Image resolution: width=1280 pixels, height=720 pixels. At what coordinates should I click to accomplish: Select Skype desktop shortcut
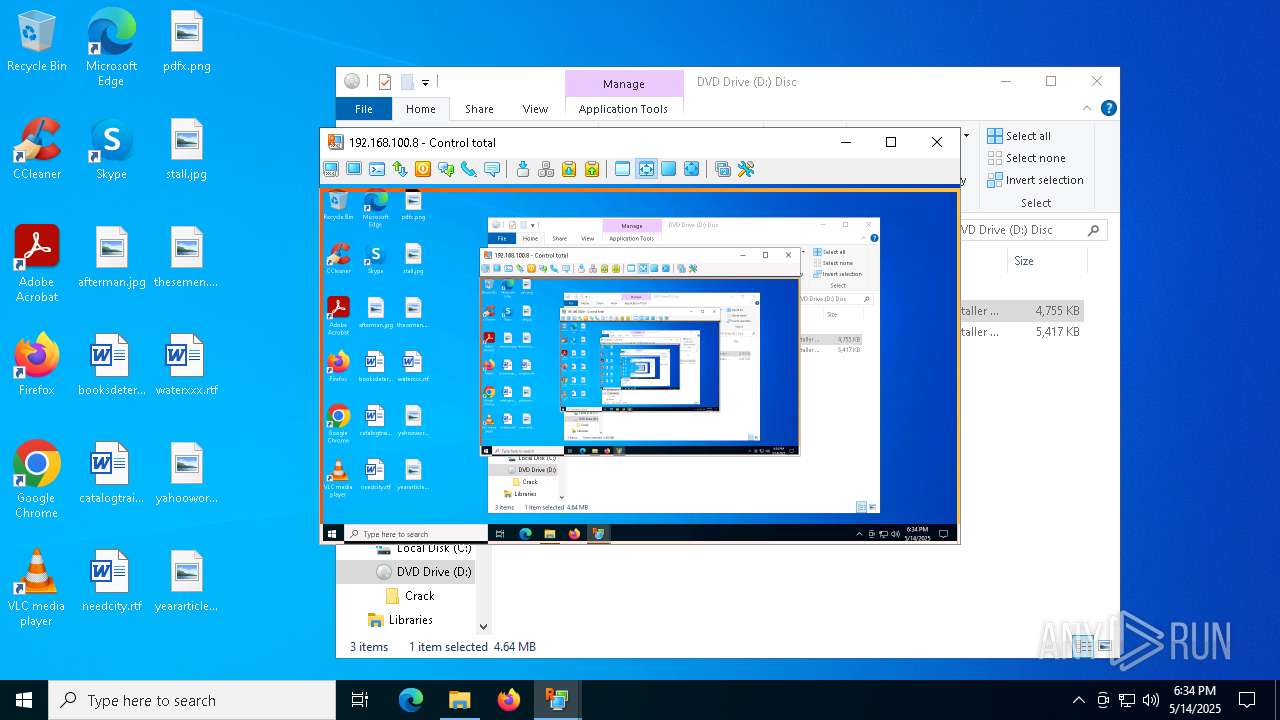tap(111, 149)
